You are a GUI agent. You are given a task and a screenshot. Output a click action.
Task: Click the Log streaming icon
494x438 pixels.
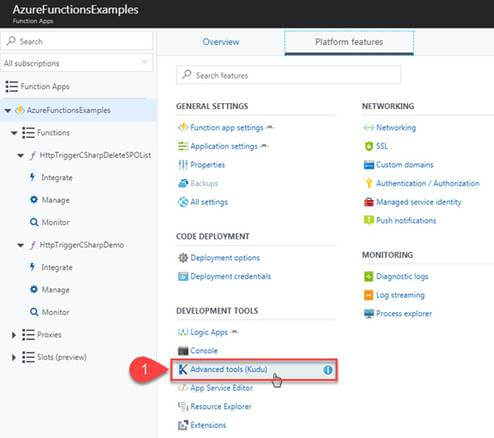[369, 295]
